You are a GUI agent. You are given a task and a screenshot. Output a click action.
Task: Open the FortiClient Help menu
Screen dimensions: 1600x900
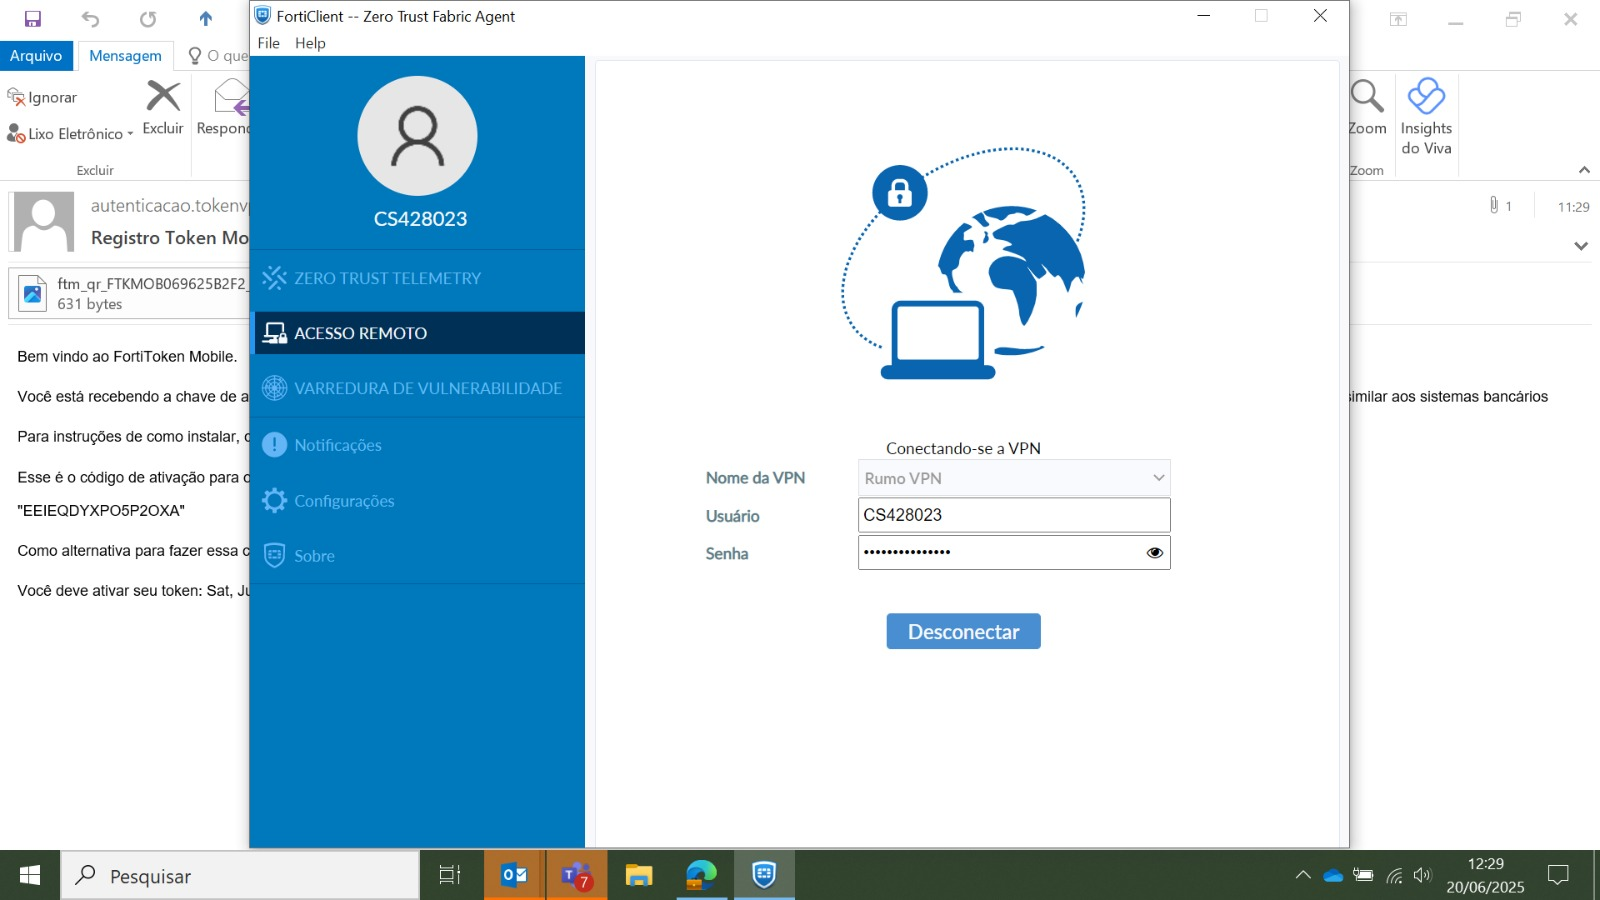(310, 43)
